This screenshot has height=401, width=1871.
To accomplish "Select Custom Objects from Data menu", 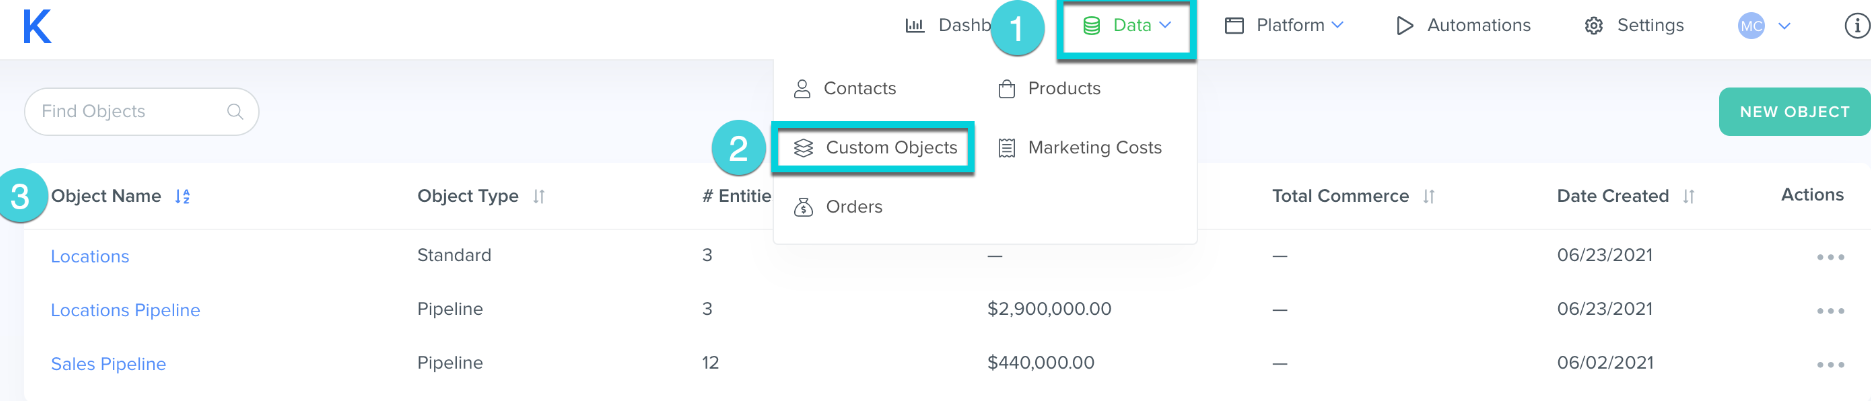I will click(875, 148).
